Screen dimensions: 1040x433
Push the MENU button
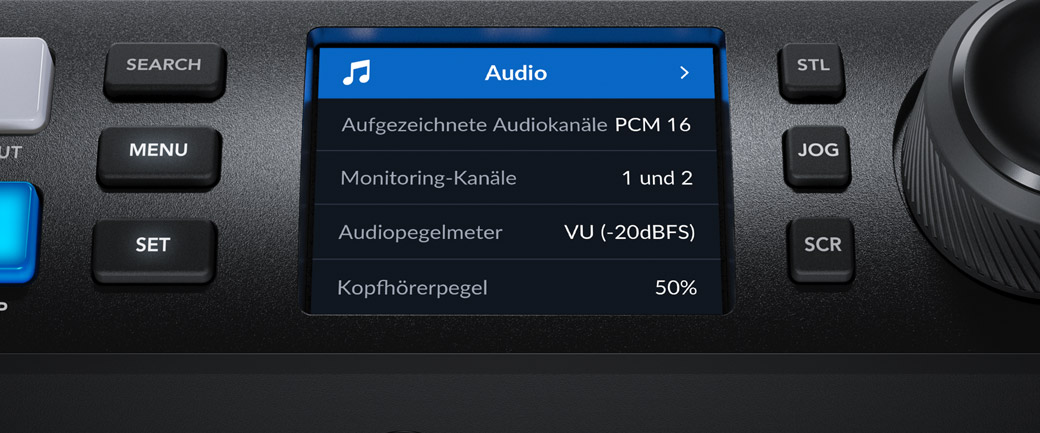click(x=159, y=152)
